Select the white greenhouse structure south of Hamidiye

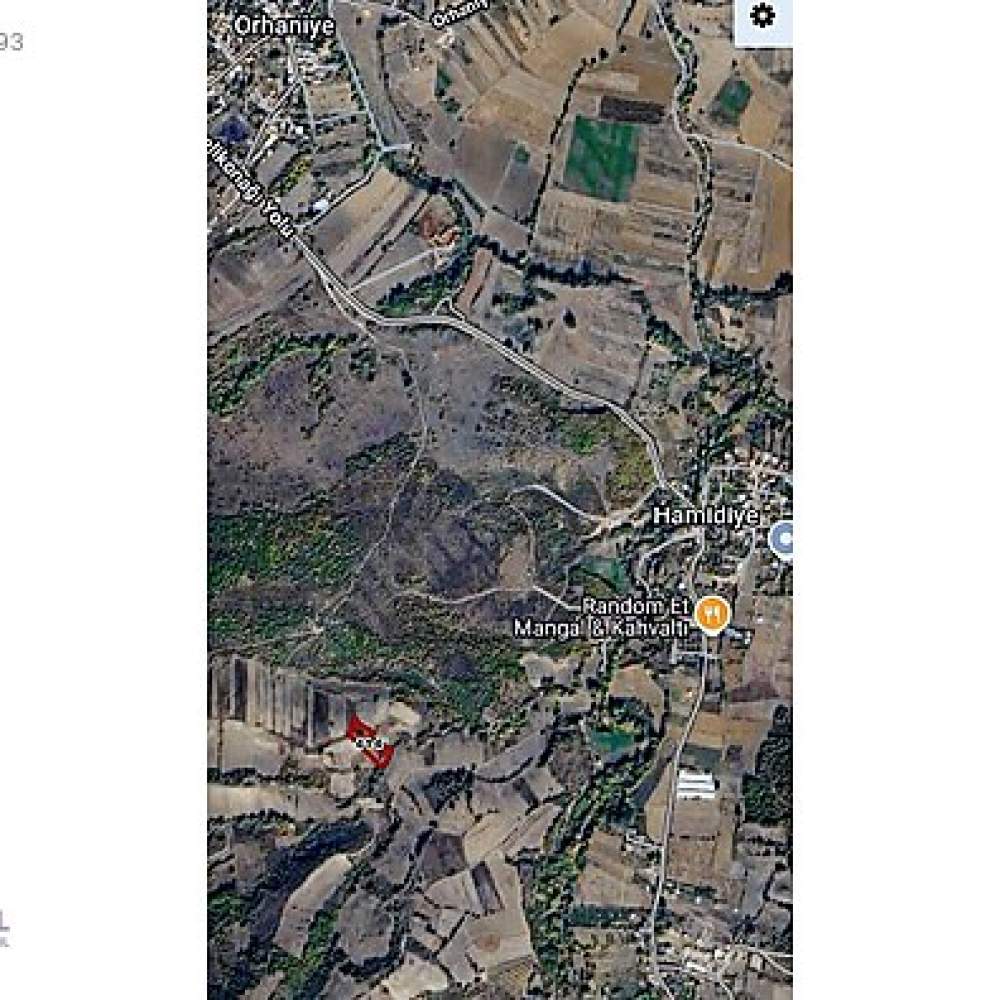[x=696, y=784]
